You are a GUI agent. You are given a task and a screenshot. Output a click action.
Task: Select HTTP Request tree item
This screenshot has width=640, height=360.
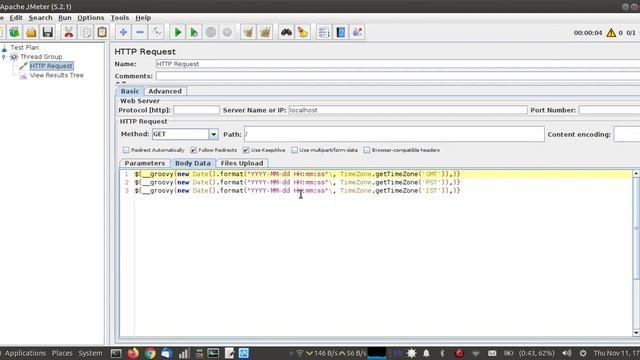51,66
